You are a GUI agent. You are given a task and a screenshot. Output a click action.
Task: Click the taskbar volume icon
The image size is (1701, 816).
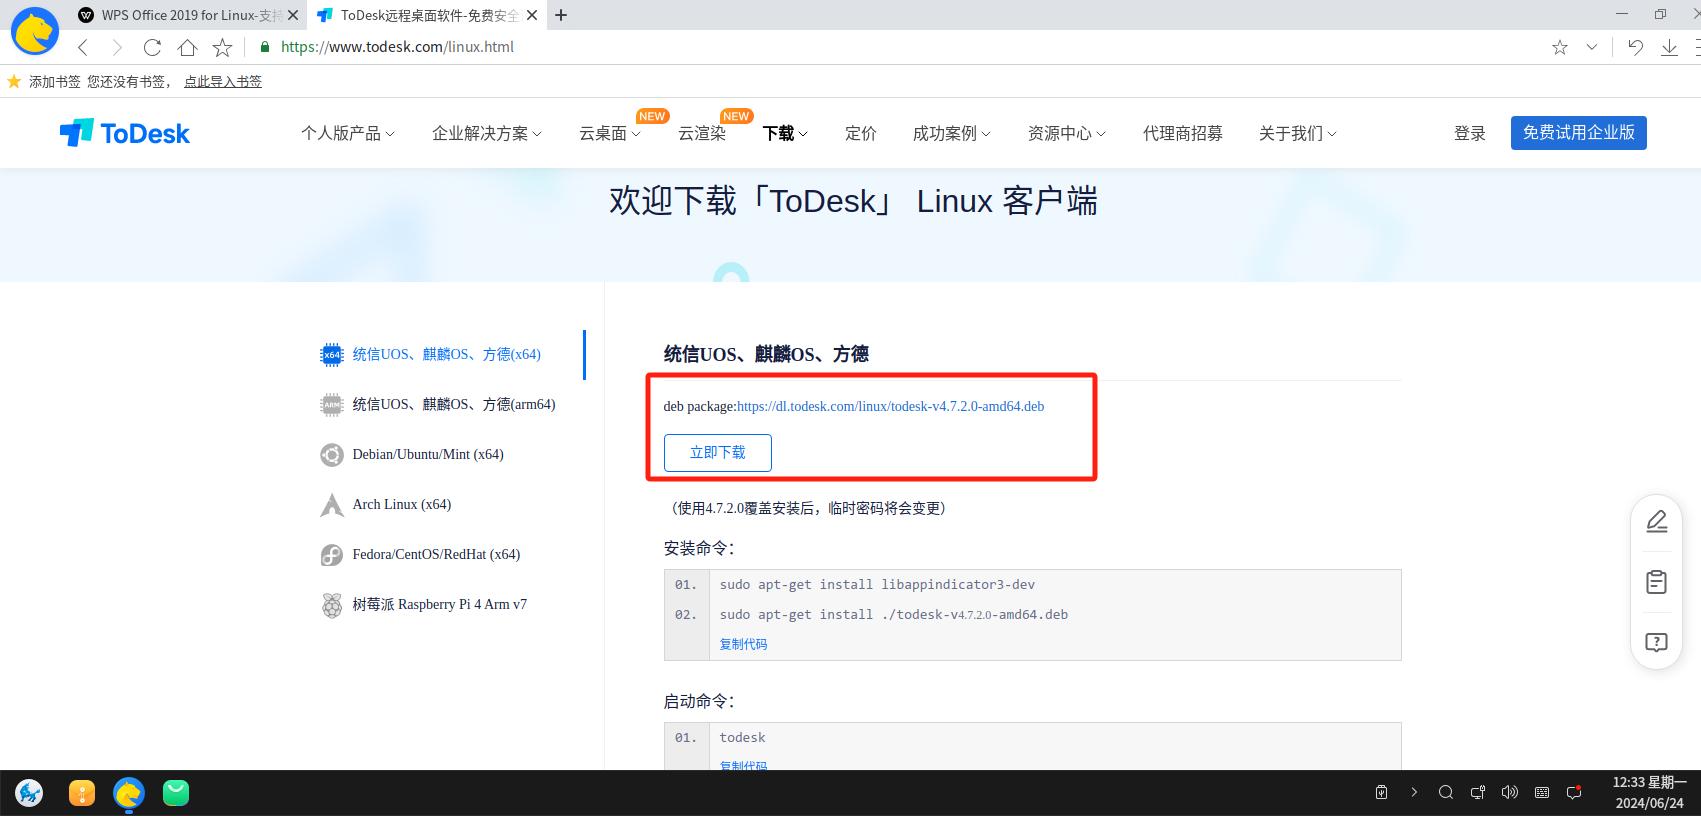[x=1509, y=792]
